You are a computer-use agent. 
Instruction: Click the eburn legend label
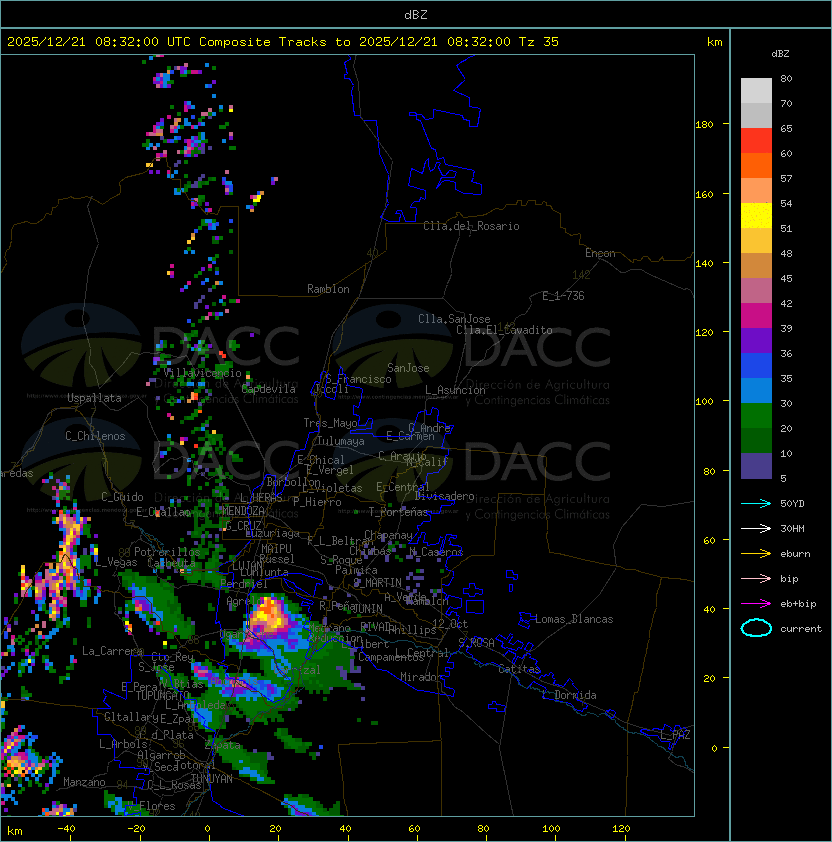pyautogui.click(x=795, y=554)
